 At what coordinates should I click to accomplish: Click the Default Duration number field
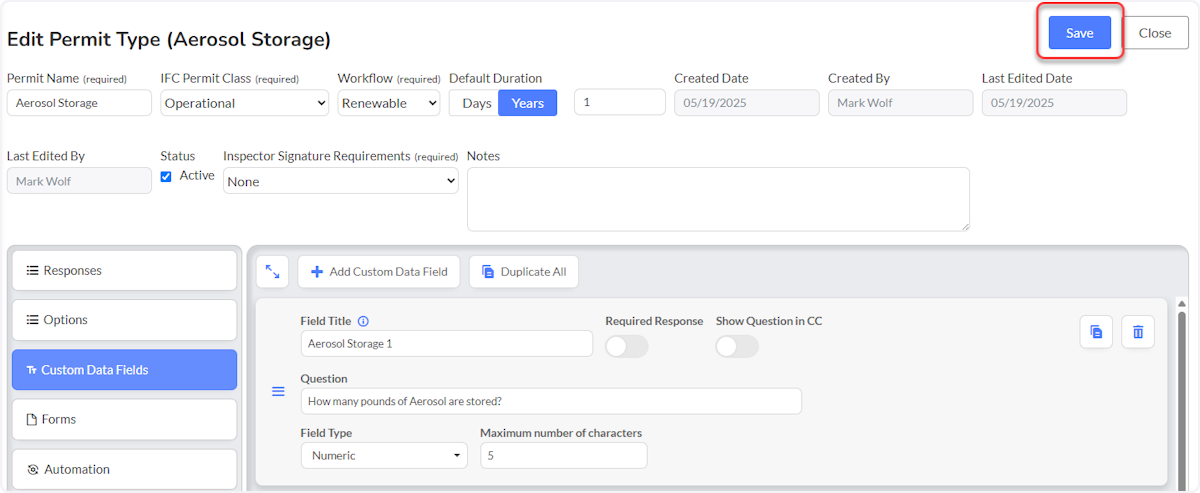(620, 102)
